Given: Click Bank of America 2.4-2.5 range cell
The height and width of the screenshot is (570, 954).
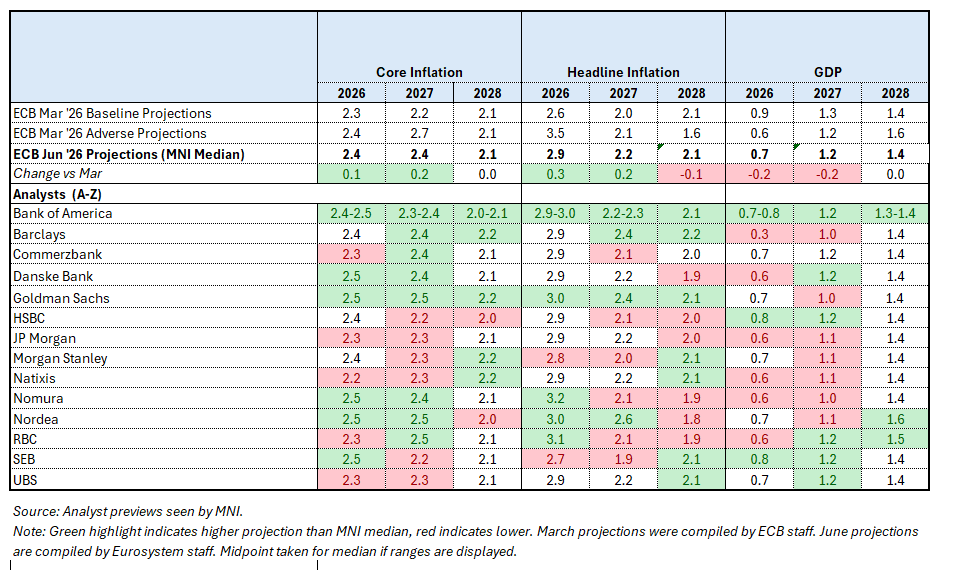Looking at the screenshot, I should [351, 214].
